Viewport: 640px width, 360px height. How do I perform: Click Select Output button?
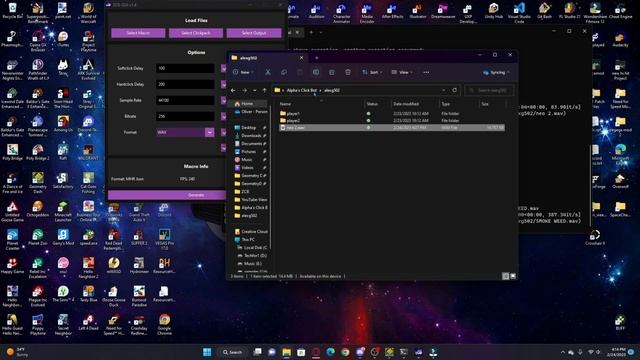(x=254, y=33)
